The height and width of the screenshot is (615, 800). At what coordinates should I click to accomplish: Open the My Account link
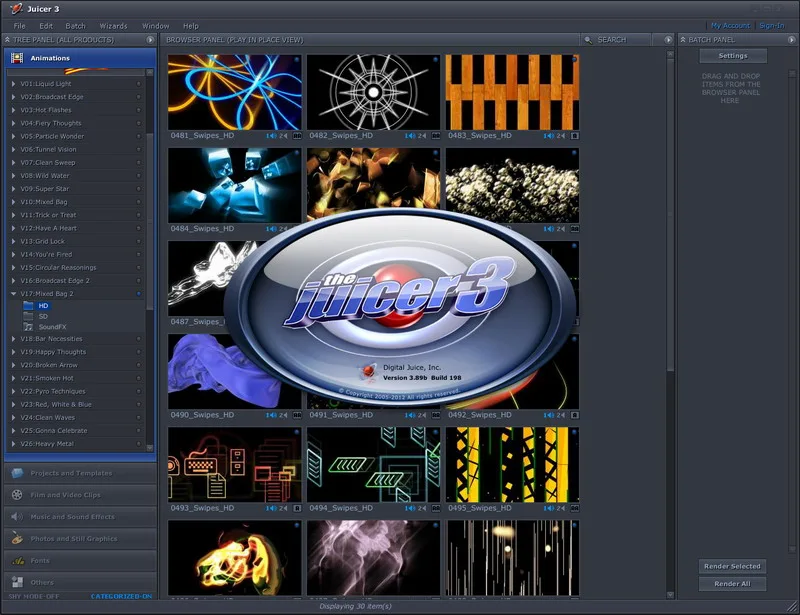pyautogui.click(x=730, y=26)
